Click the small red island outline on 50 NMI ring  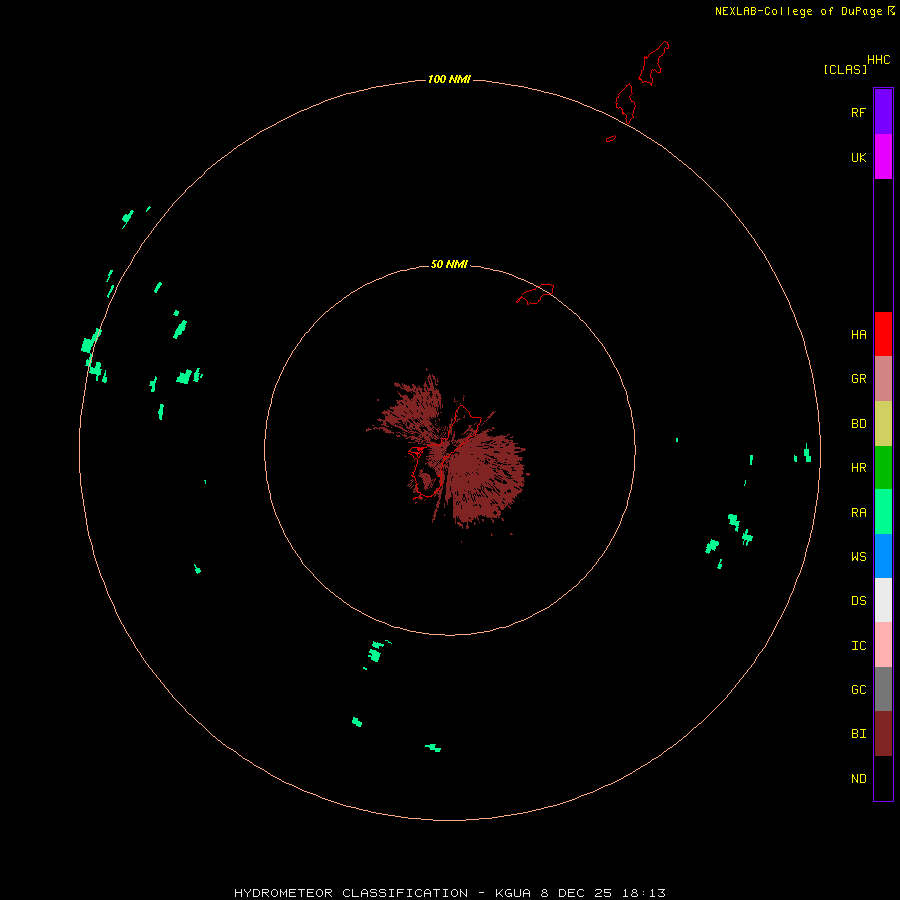pos(535,293)
